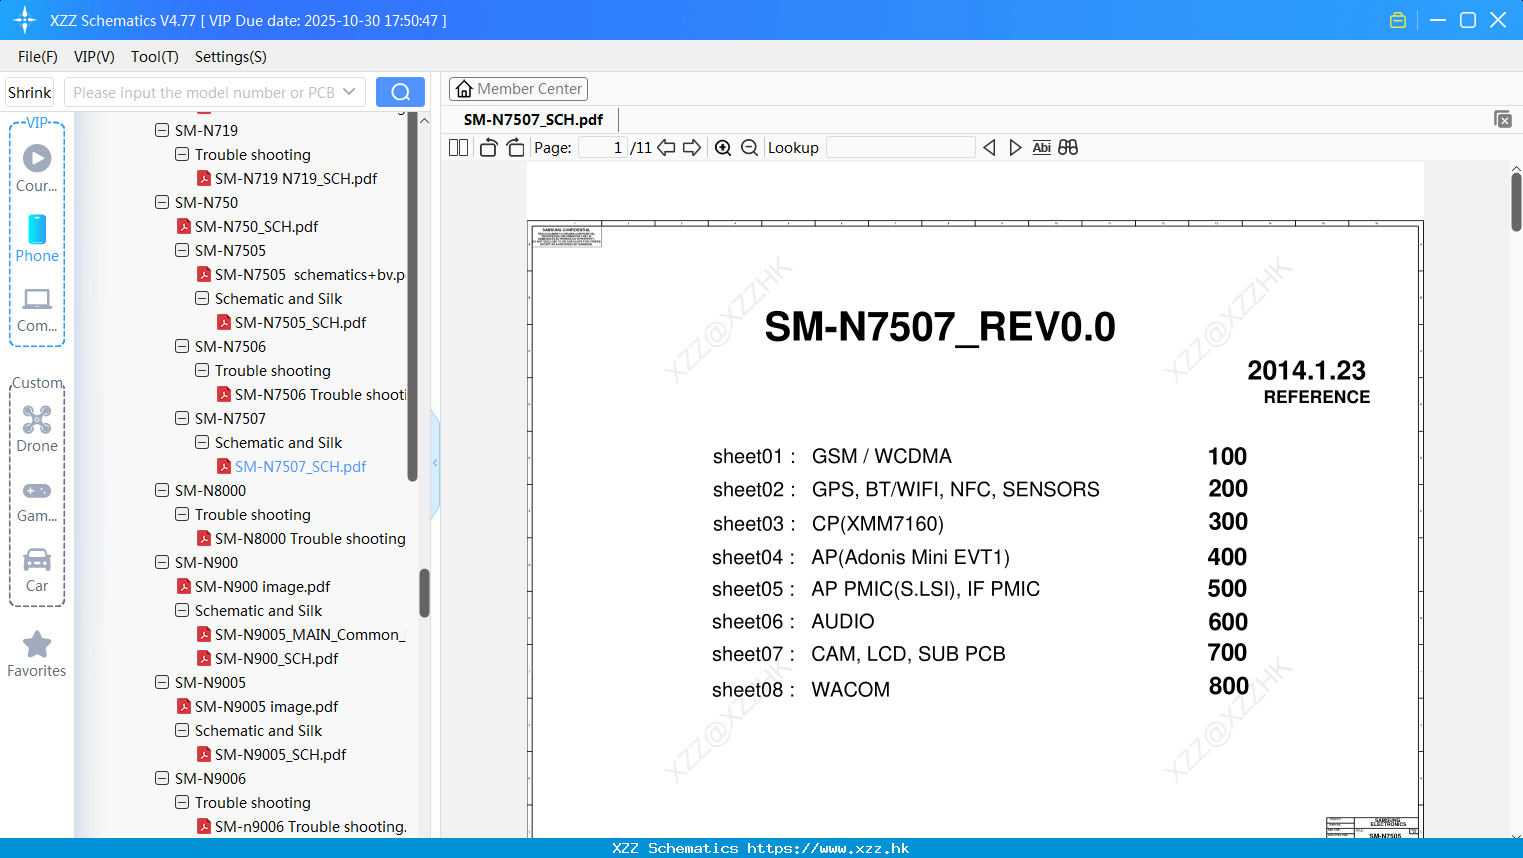Open Member Center home button
Viewport: 1523px width, 858px height.
[x=518, y=89]
